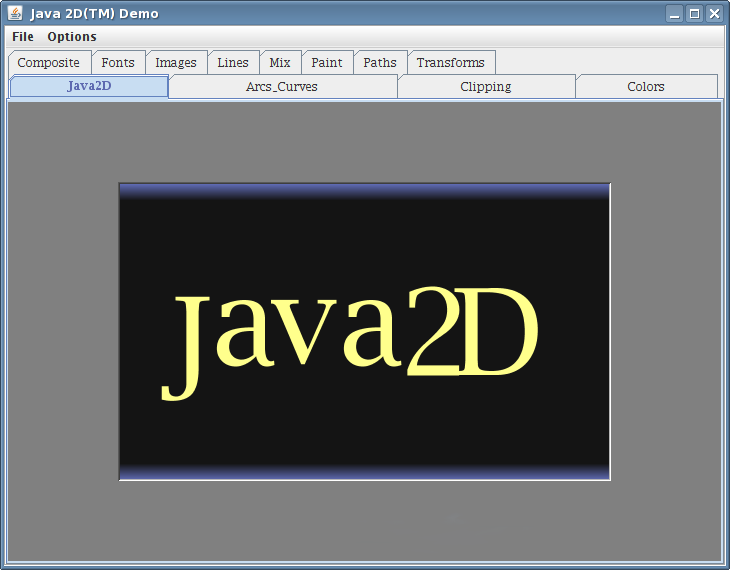Switch to the Mix tab
The width and height of the screenshot is (730, 570).
point(280,62)
